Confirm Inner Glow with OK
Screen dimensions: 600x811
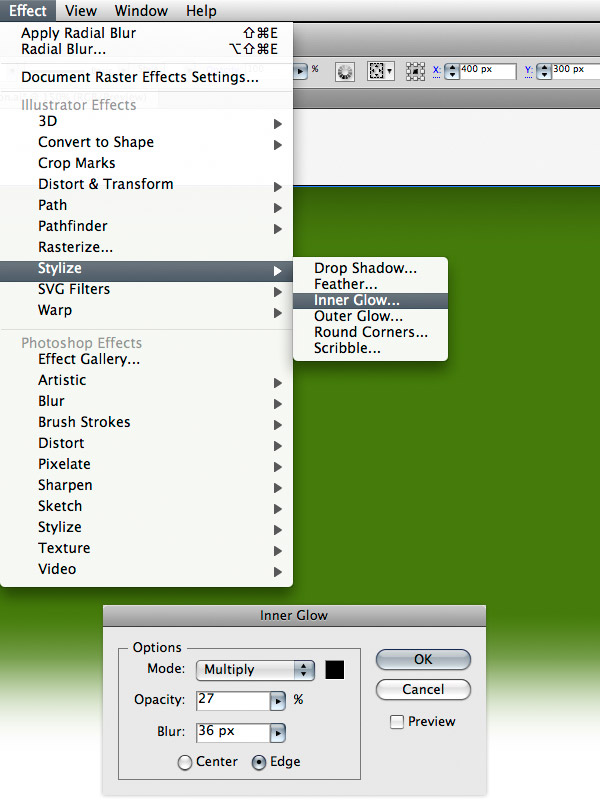(423, 659)
